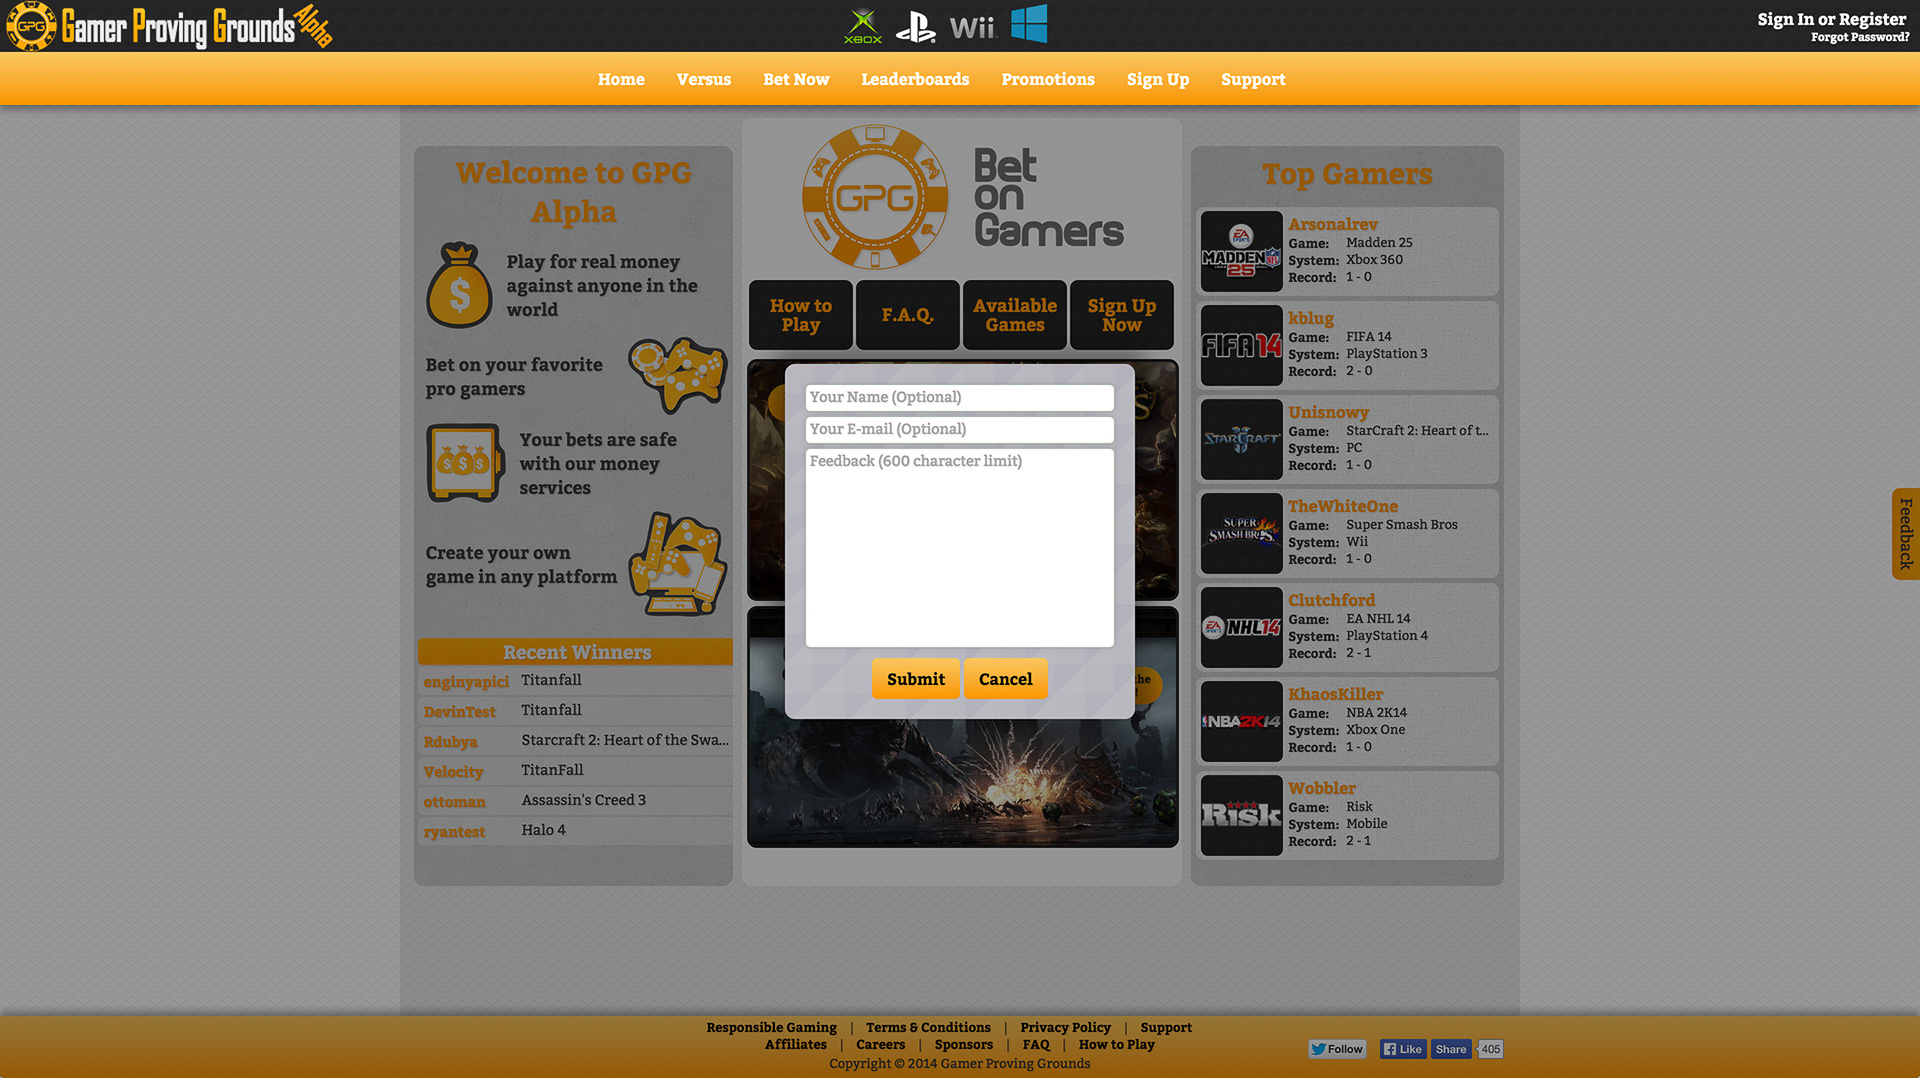The height and width of the screenshot is (1078, 1920).
Task: Open Unisnowy's gamer profile
Action: pos(1328,412)
